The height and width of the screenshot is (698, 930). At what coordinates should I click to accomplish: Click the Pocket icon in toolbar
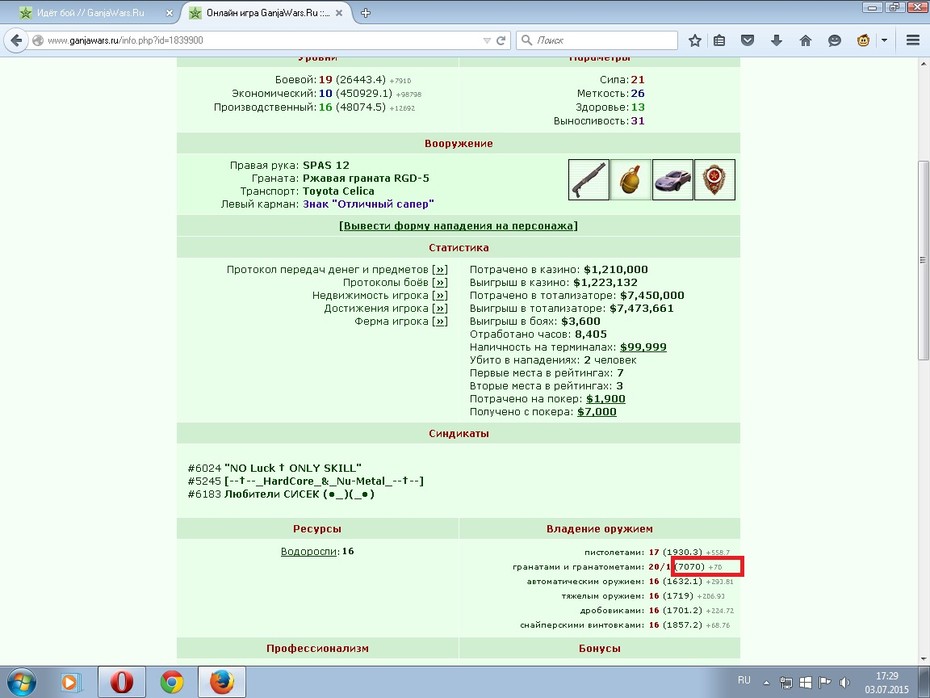[748, 40]
